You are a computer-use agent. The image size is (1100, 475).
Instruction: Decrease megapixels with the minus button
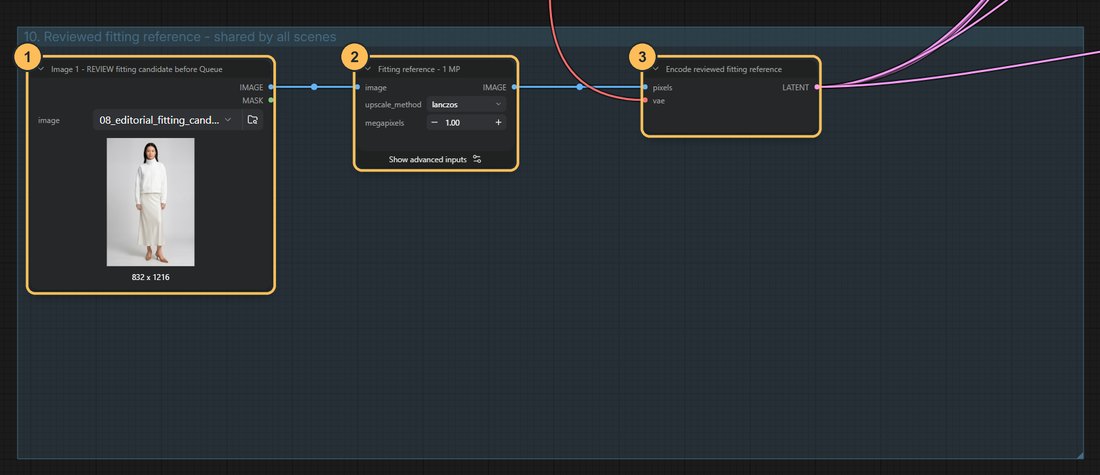coord(434,122)
